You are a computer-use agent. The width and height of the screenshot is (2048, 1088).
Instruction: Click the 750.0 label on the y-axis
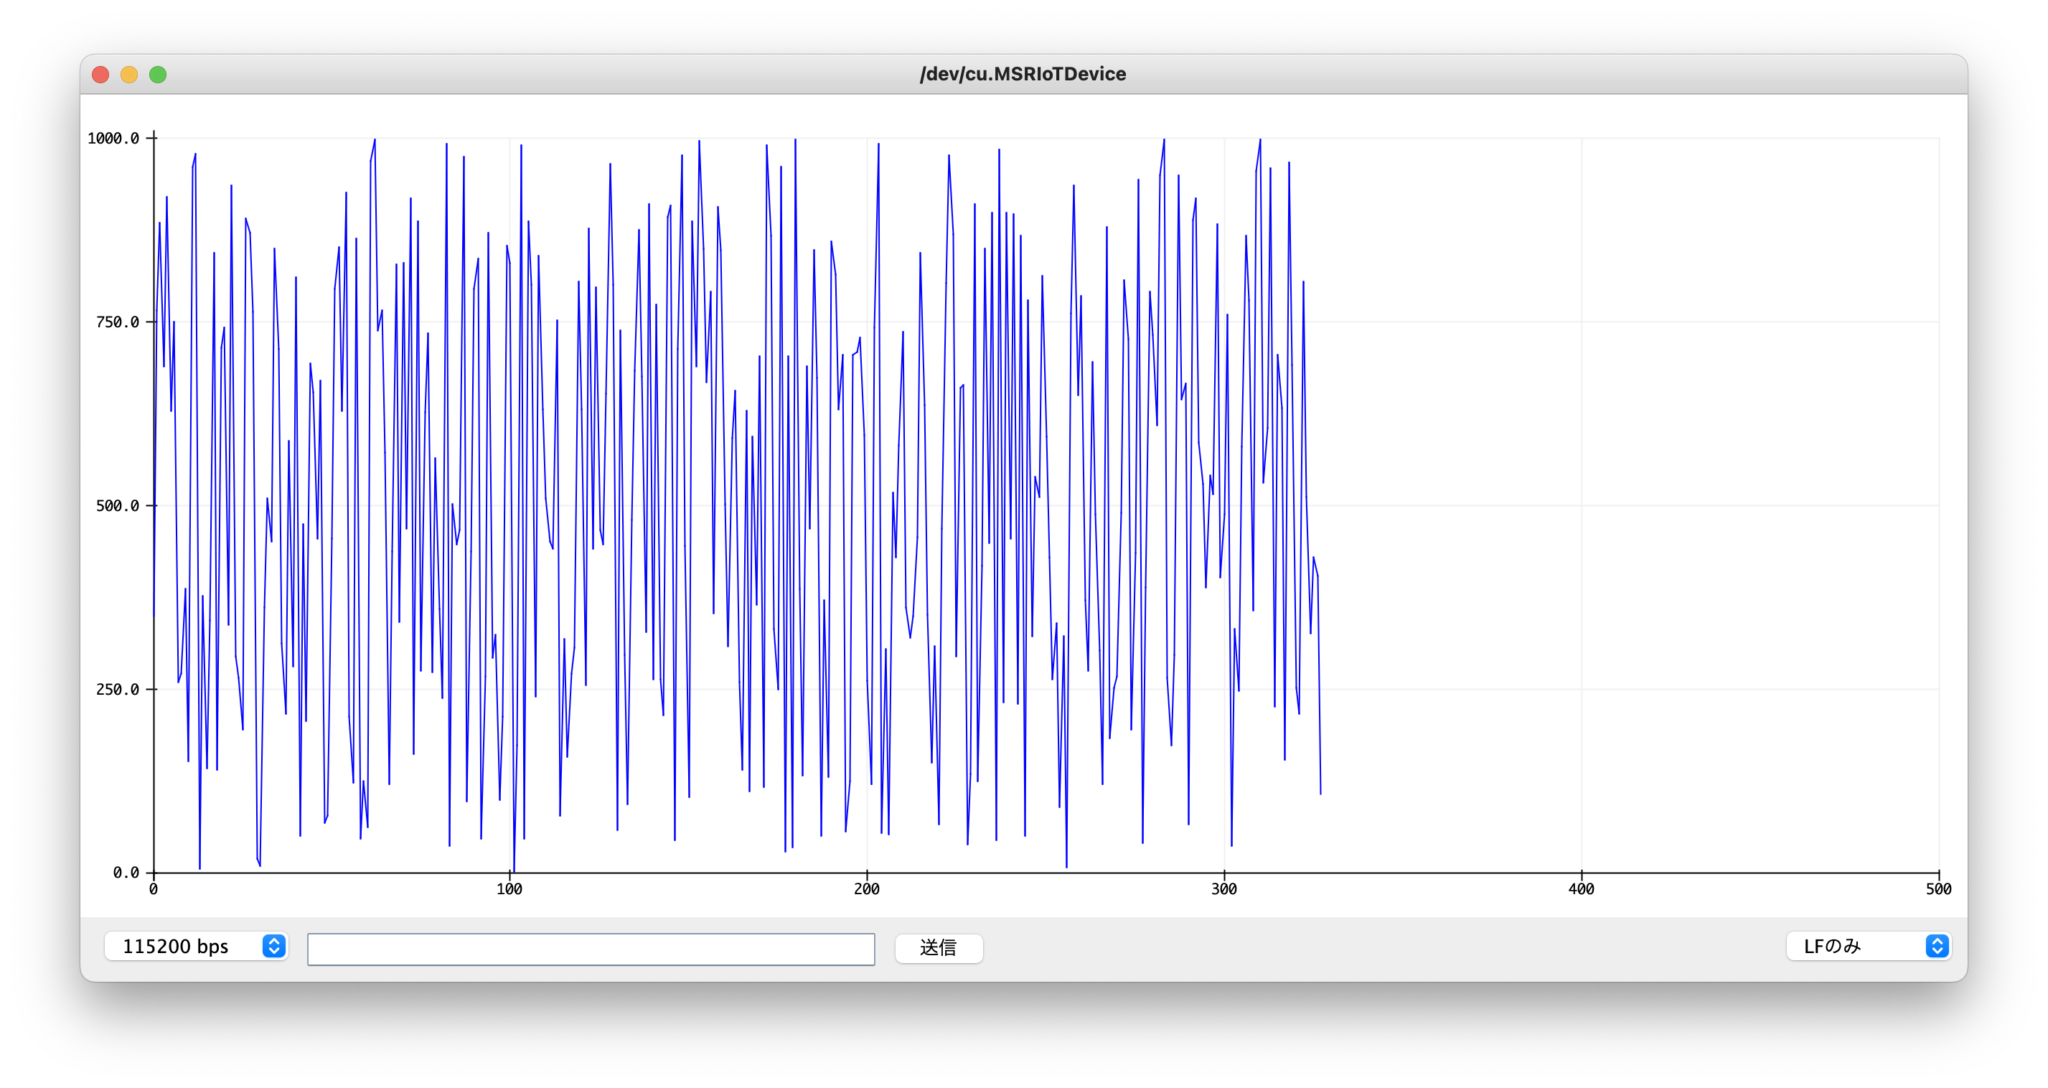point(119,322)
